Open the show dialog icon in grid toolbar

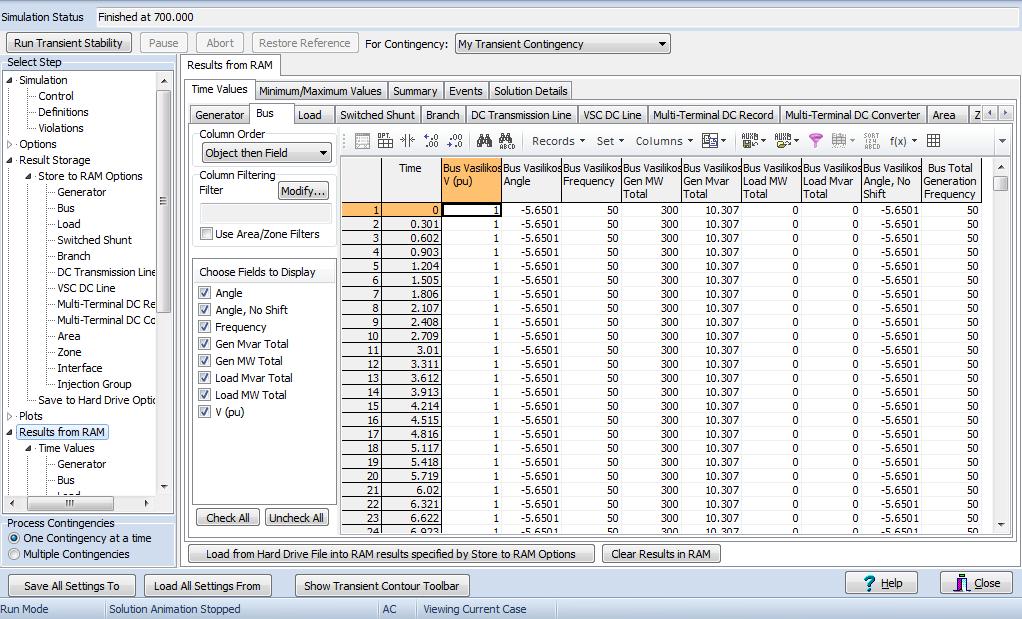362,141
